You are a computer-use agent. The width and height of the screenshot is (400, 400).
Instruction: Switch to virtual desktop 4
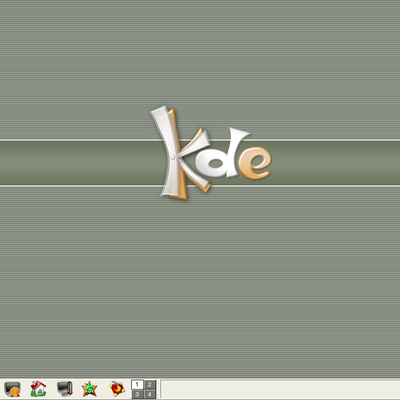point(150,394)
